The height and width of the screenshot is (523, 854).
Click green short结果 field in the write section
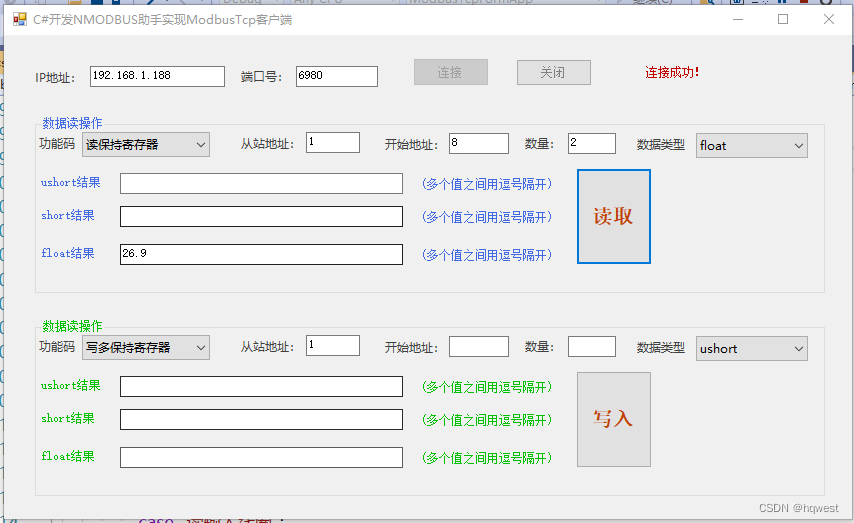pyautogui.click(x=261, y=419)
